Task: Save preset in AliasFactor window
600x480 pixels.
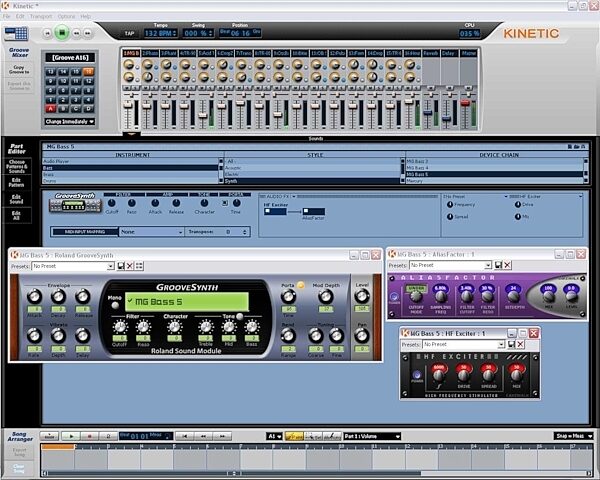Action: click(498, 265)
